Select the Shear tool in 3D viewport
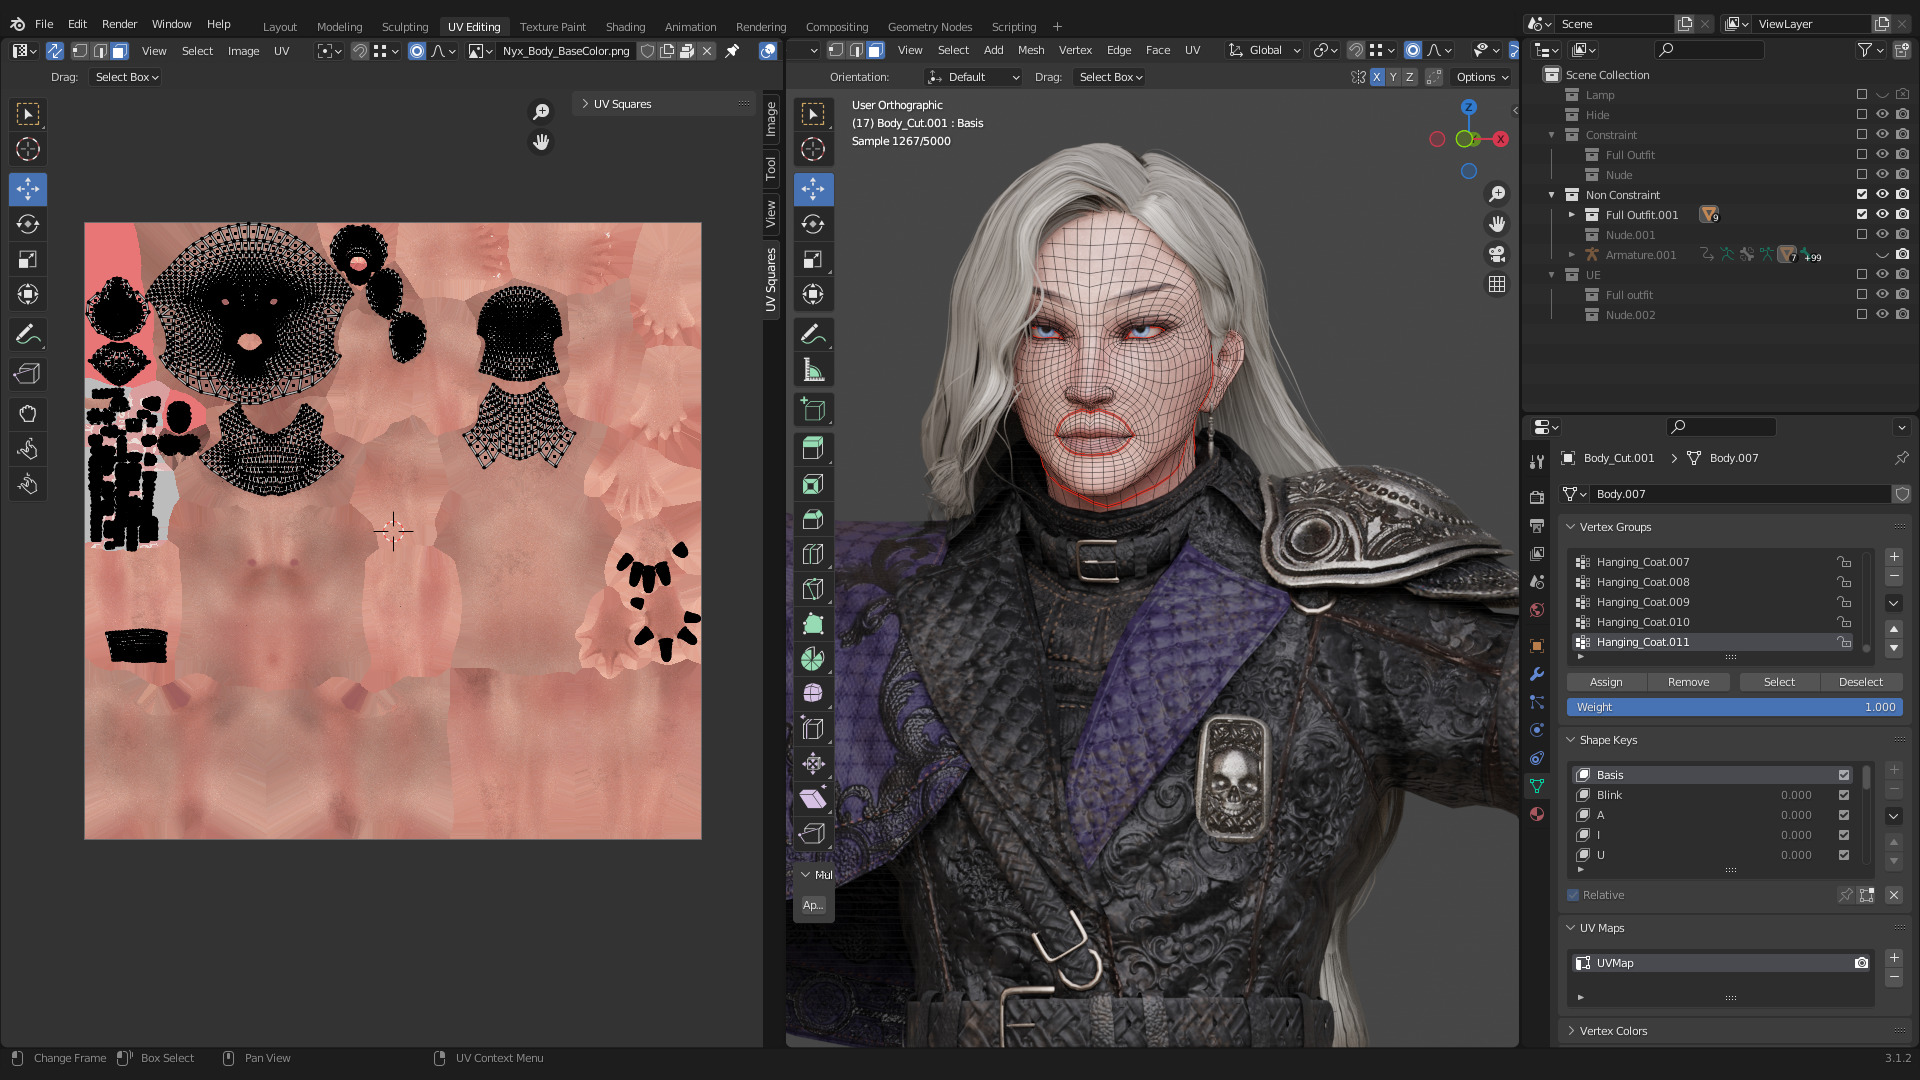Image resolution: width=1920 pixels, height=1080 pixels. coord(813,798)
